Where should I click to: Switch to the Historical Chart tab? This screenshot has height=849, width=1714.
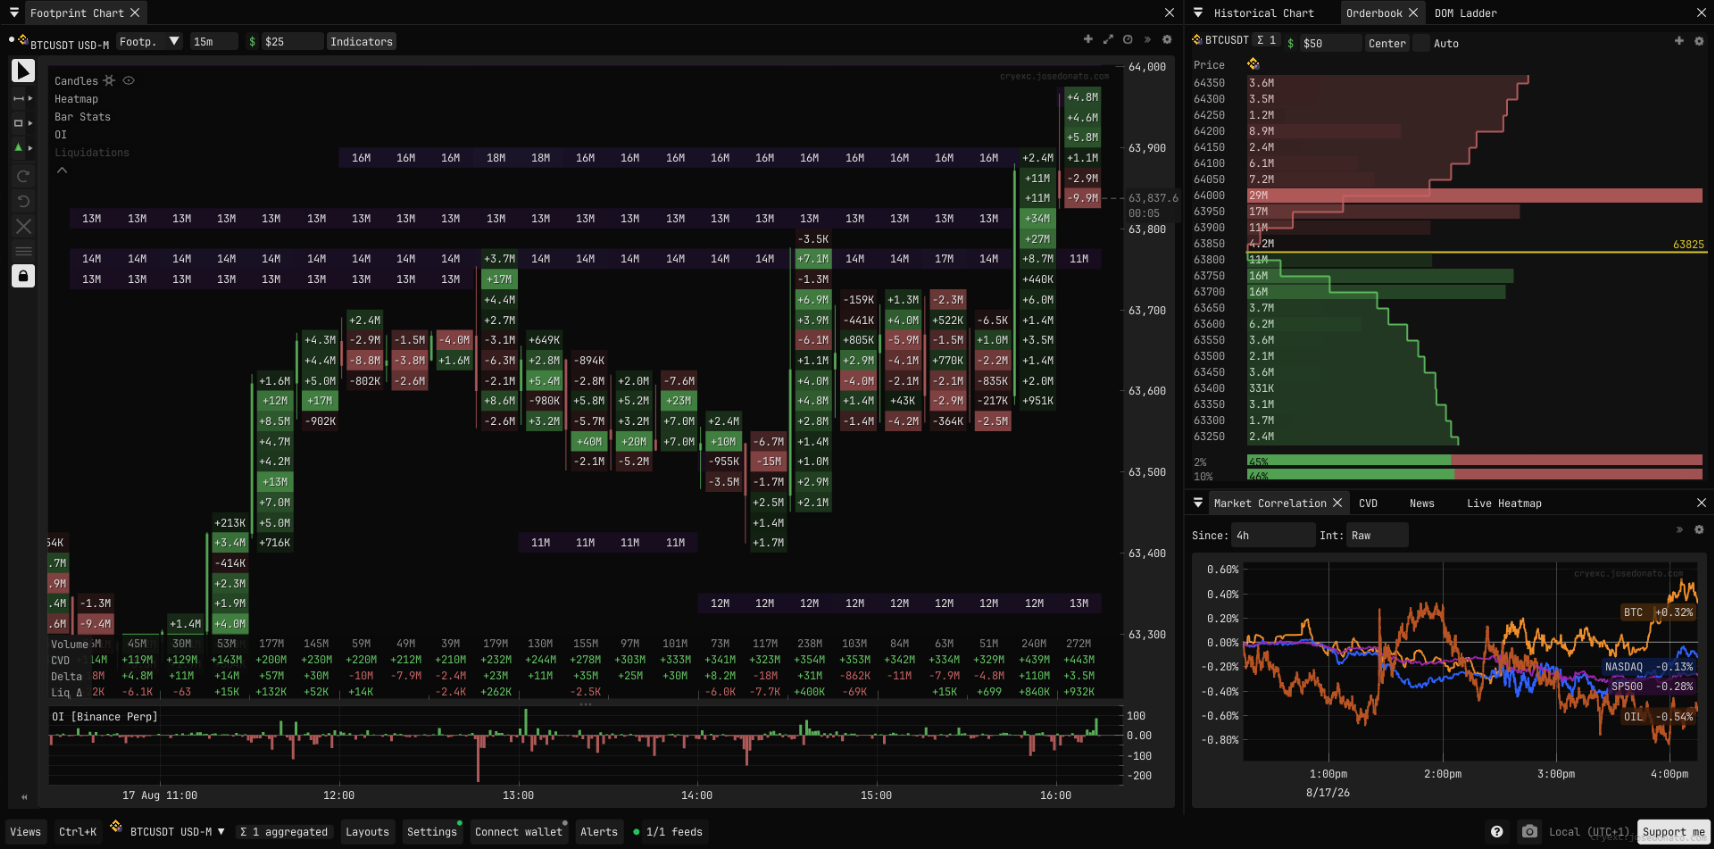pos(1263,13)
